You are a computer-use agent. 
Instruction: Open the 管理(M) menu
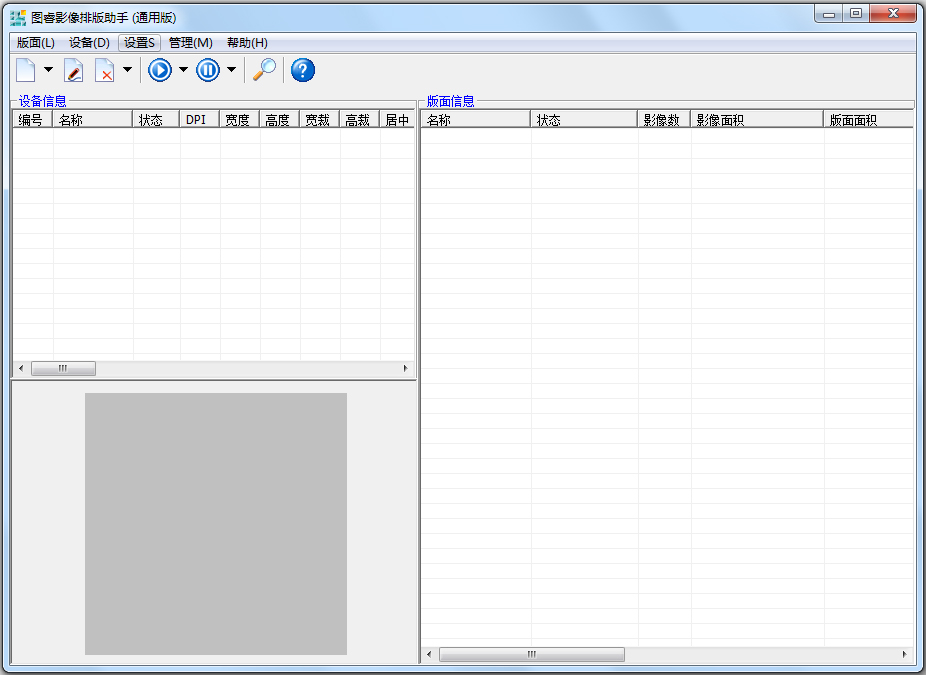click(191, 43)
